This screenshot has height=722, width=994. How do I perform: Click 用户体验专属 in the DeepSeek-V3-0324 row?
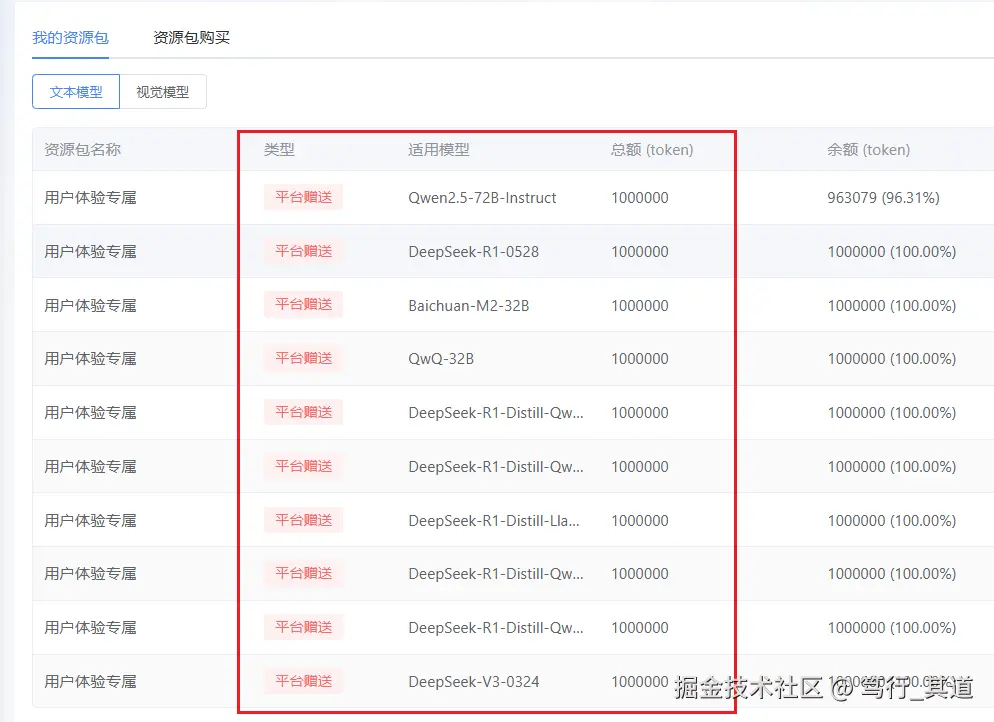click(x=91, y=682)
